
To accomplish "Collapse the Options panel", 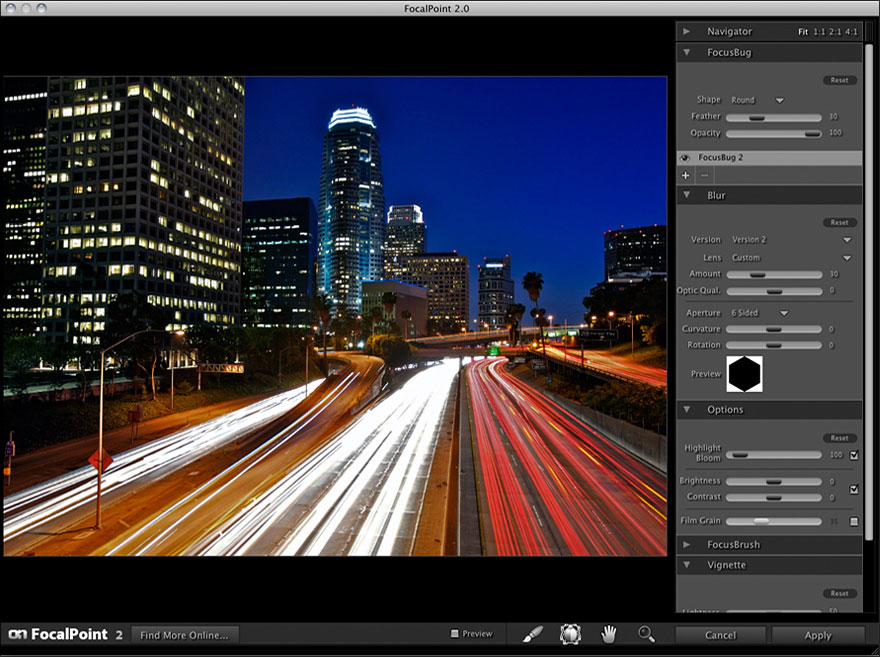I will [x=686, y=410].
